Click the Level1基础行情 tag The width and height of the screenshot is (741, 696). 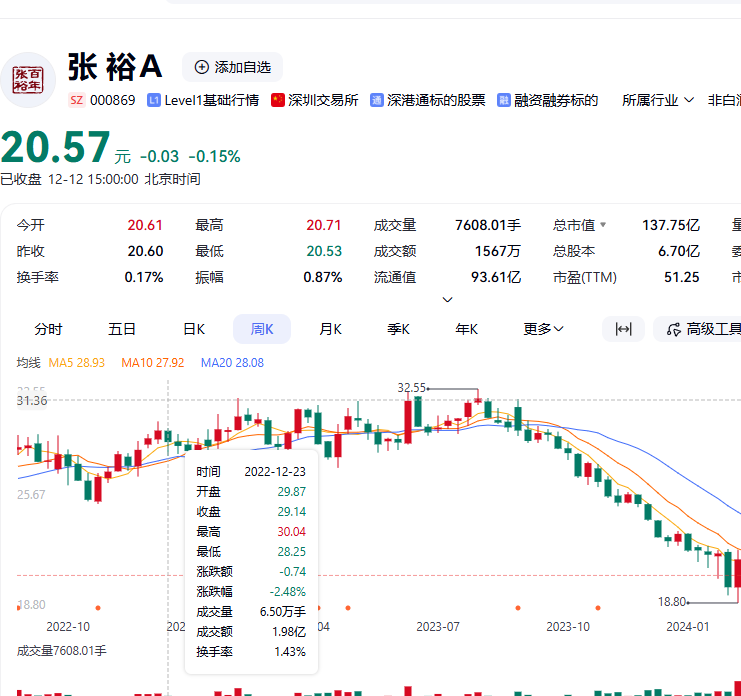[212, 100]
